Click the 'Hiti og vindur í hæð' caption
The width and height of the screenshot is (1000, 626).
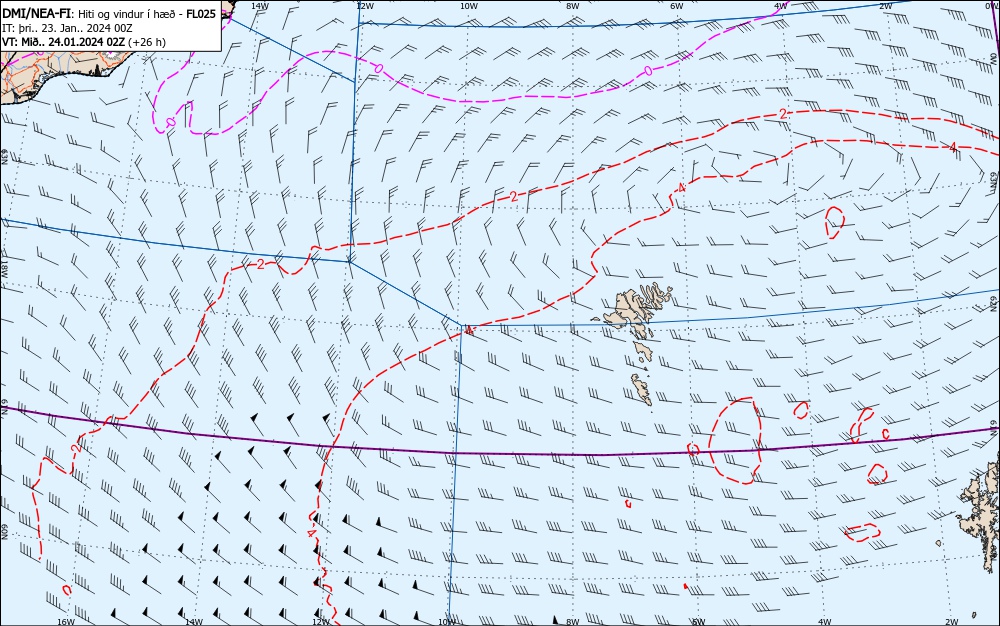(126, 14)
